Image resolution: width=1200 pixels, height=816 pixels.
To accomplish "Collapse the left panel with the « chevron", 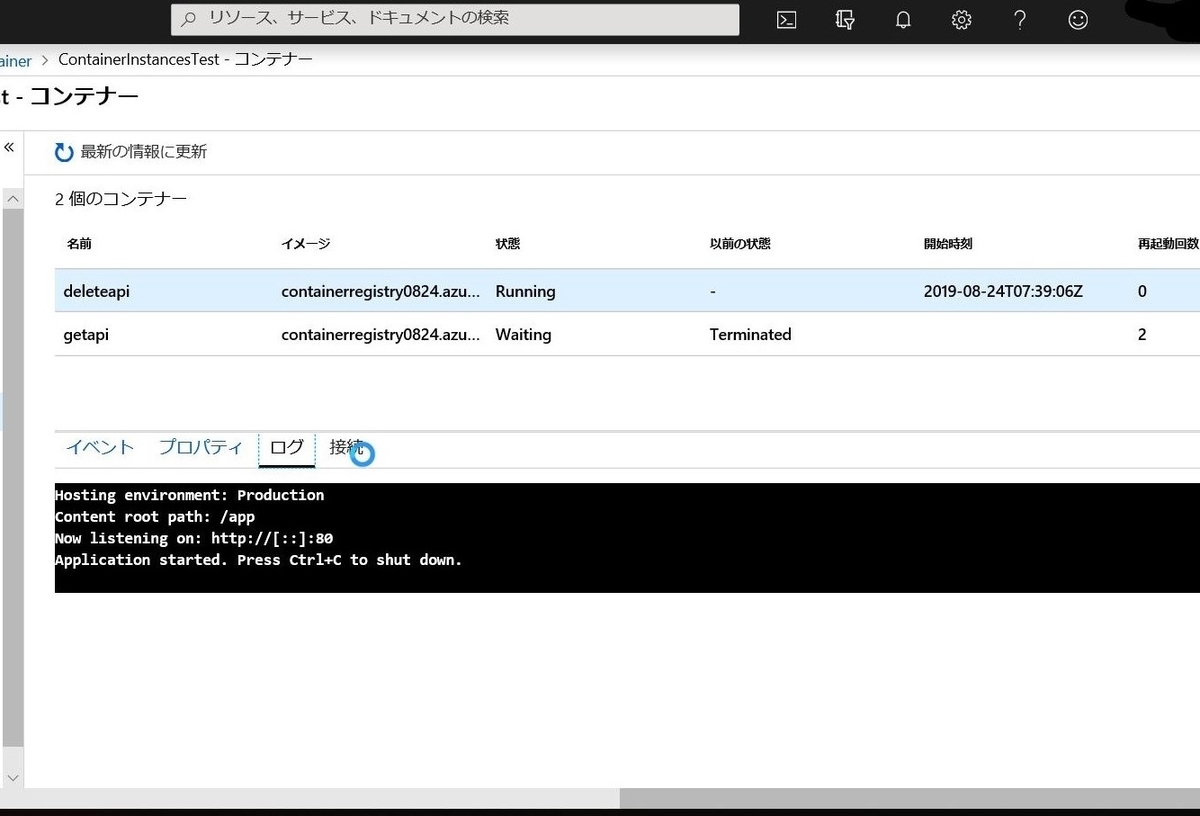I will pyautogui.click(x=9, y=146).
